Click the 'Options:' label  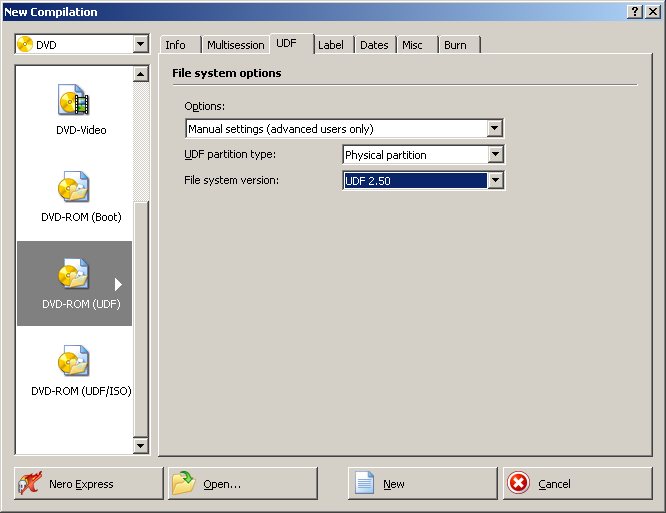[x=204, y=106]
